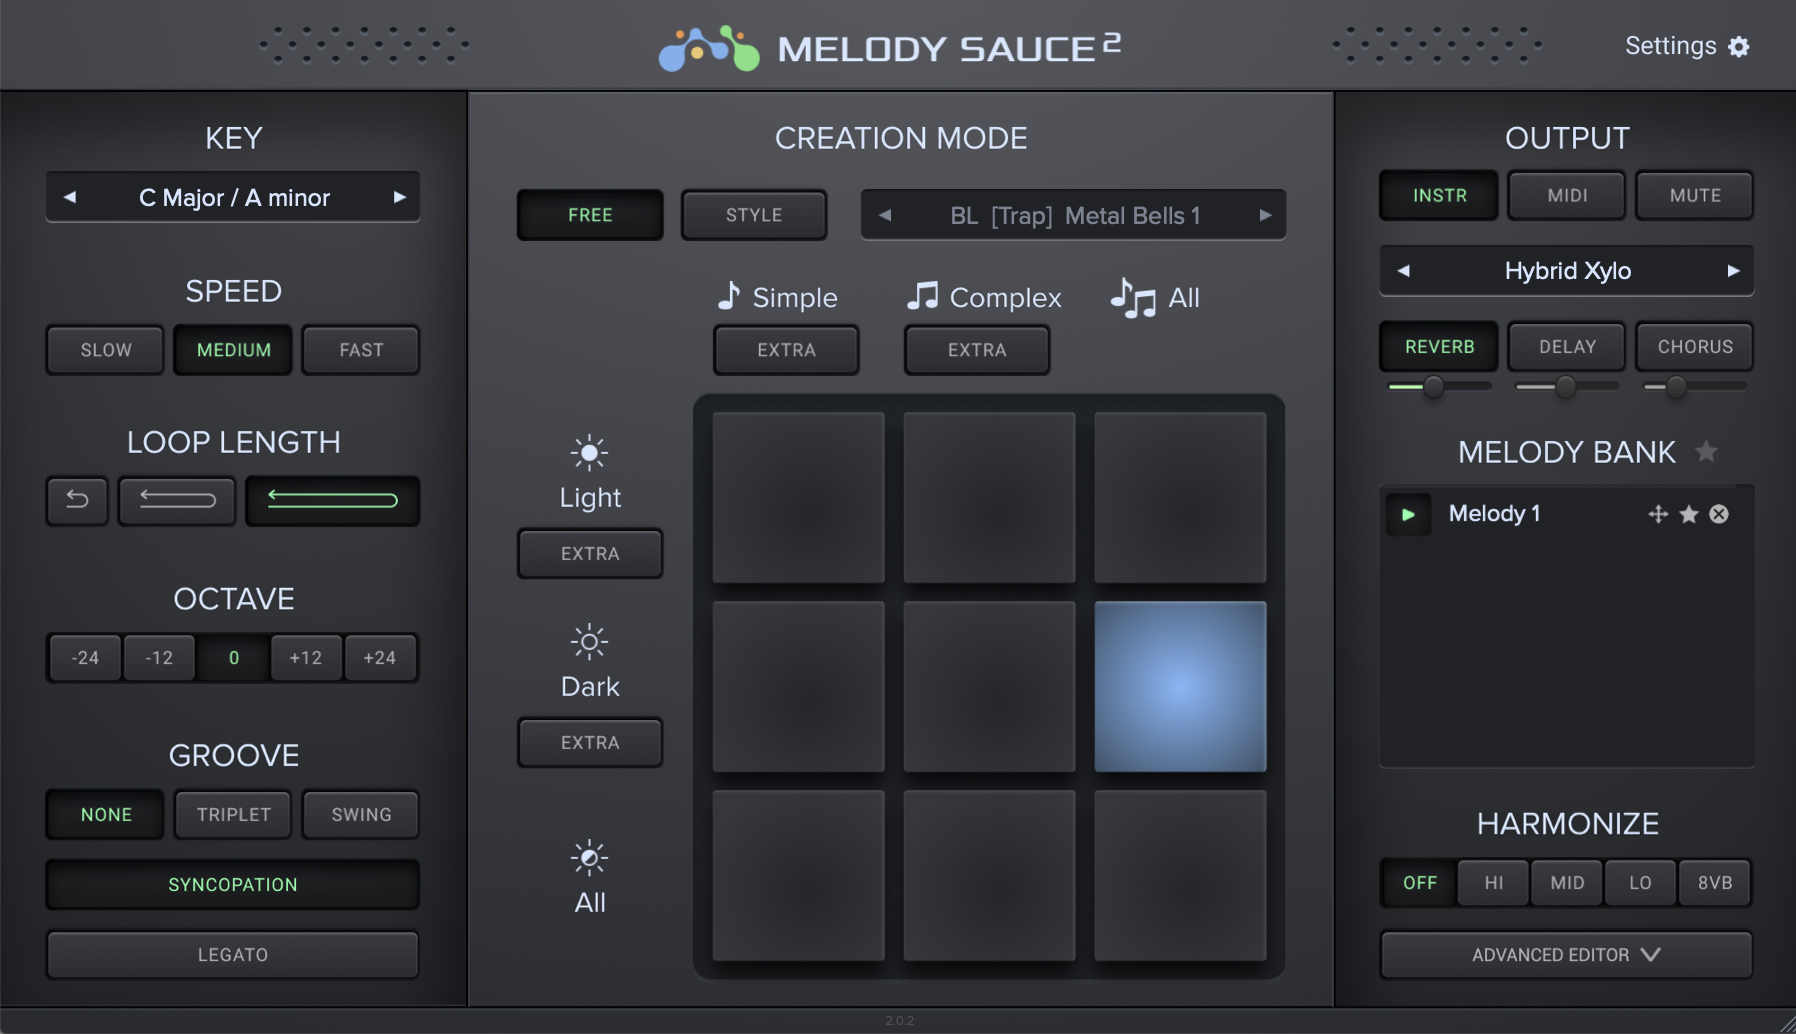Toggle the CHORUS effect
The width and height of the screenshot is (1796, 1034).
pos(1695,347)
